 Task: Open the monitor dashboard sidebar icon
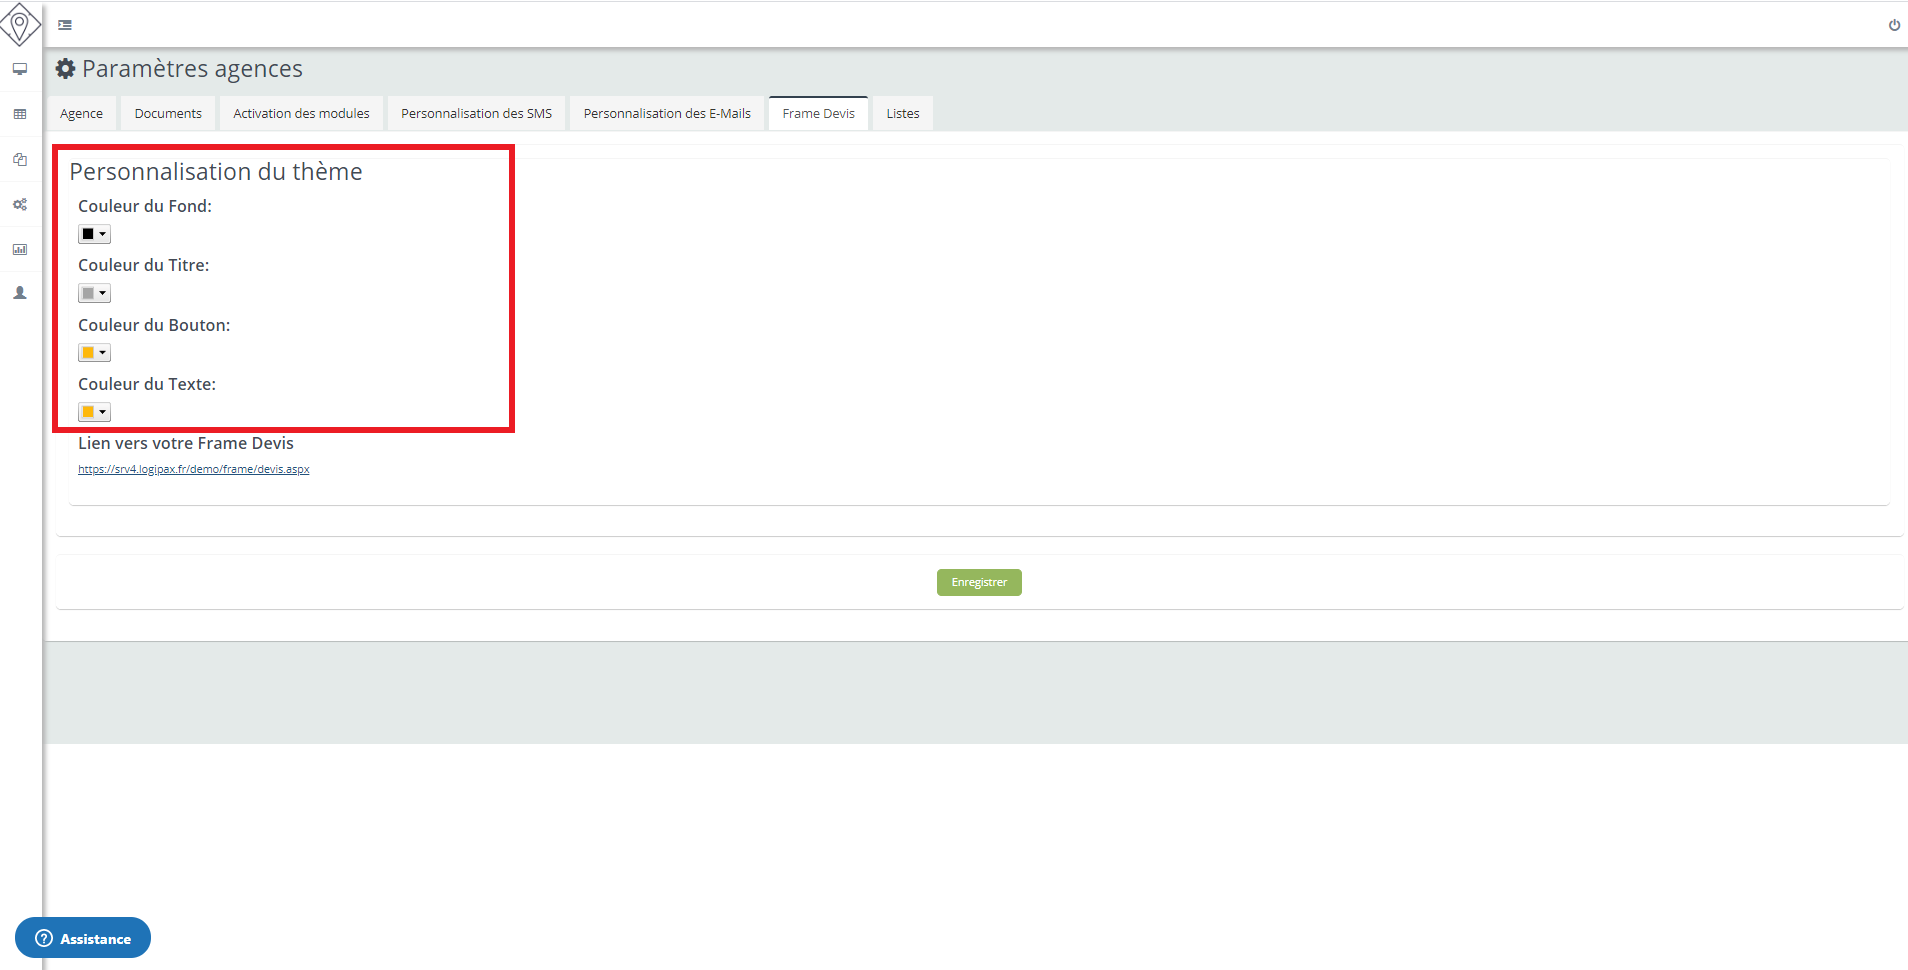(20, 69)
